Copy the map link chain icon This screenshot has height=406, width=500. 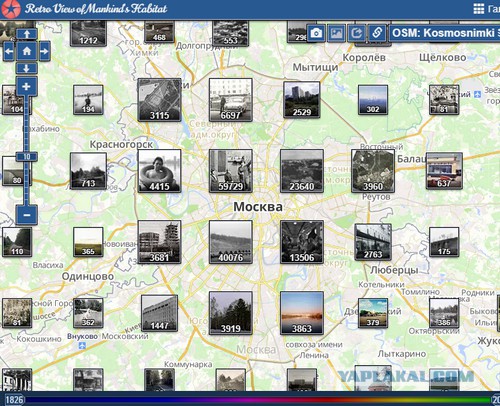[377, 33]
